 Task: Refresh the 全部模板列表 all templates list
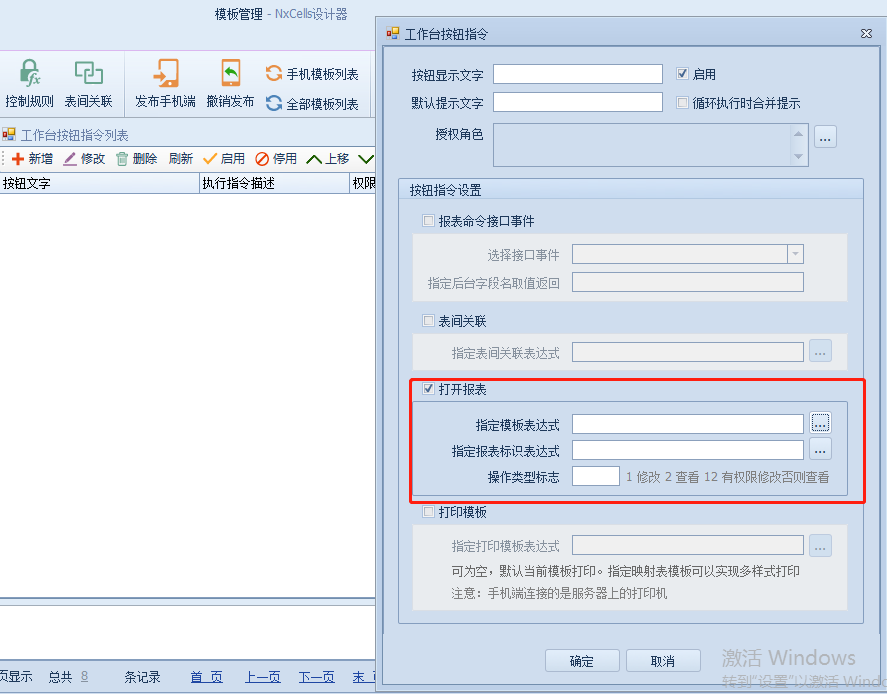311,104
